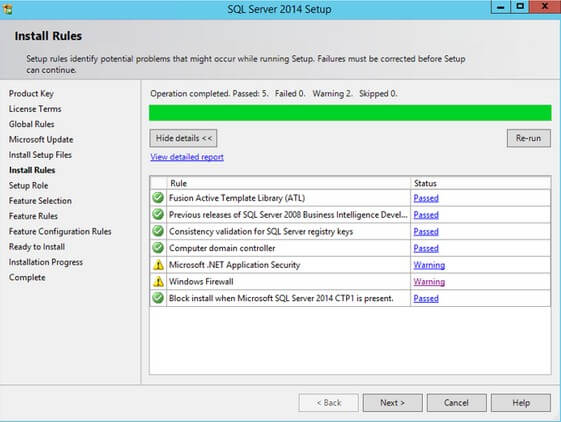Open Passed status for Previous releases of SQL Server 2008
This screenshot has height=422, width=561.
tap(426, 215)
